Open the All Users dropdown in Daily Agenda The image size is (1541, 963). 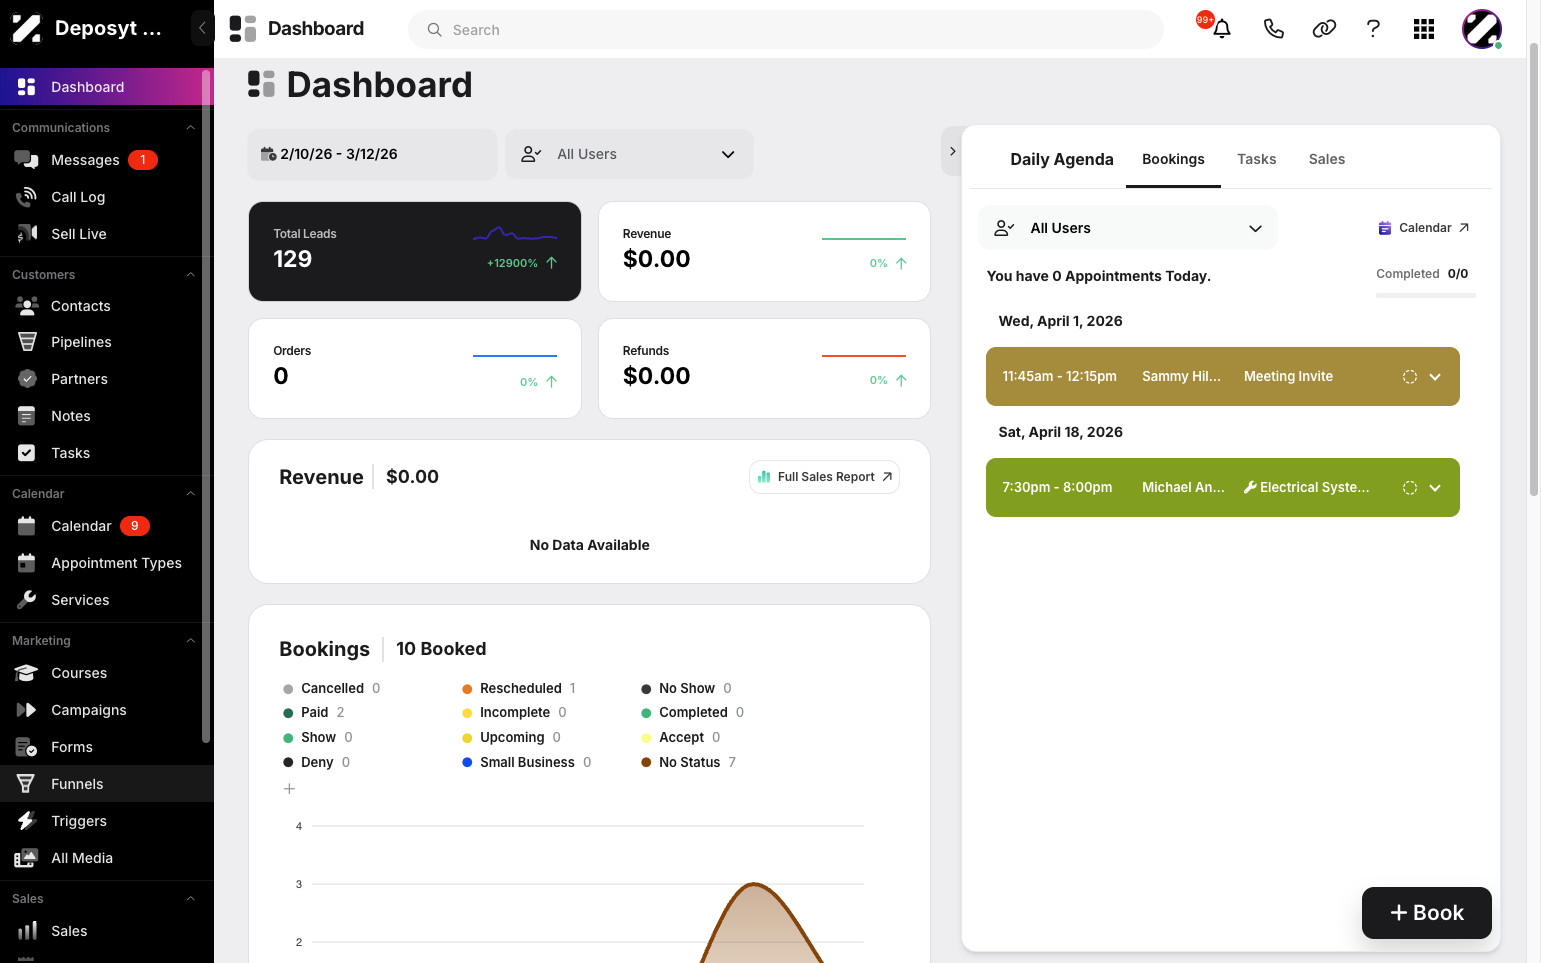pyautogui.click(x=1128, y=228)
